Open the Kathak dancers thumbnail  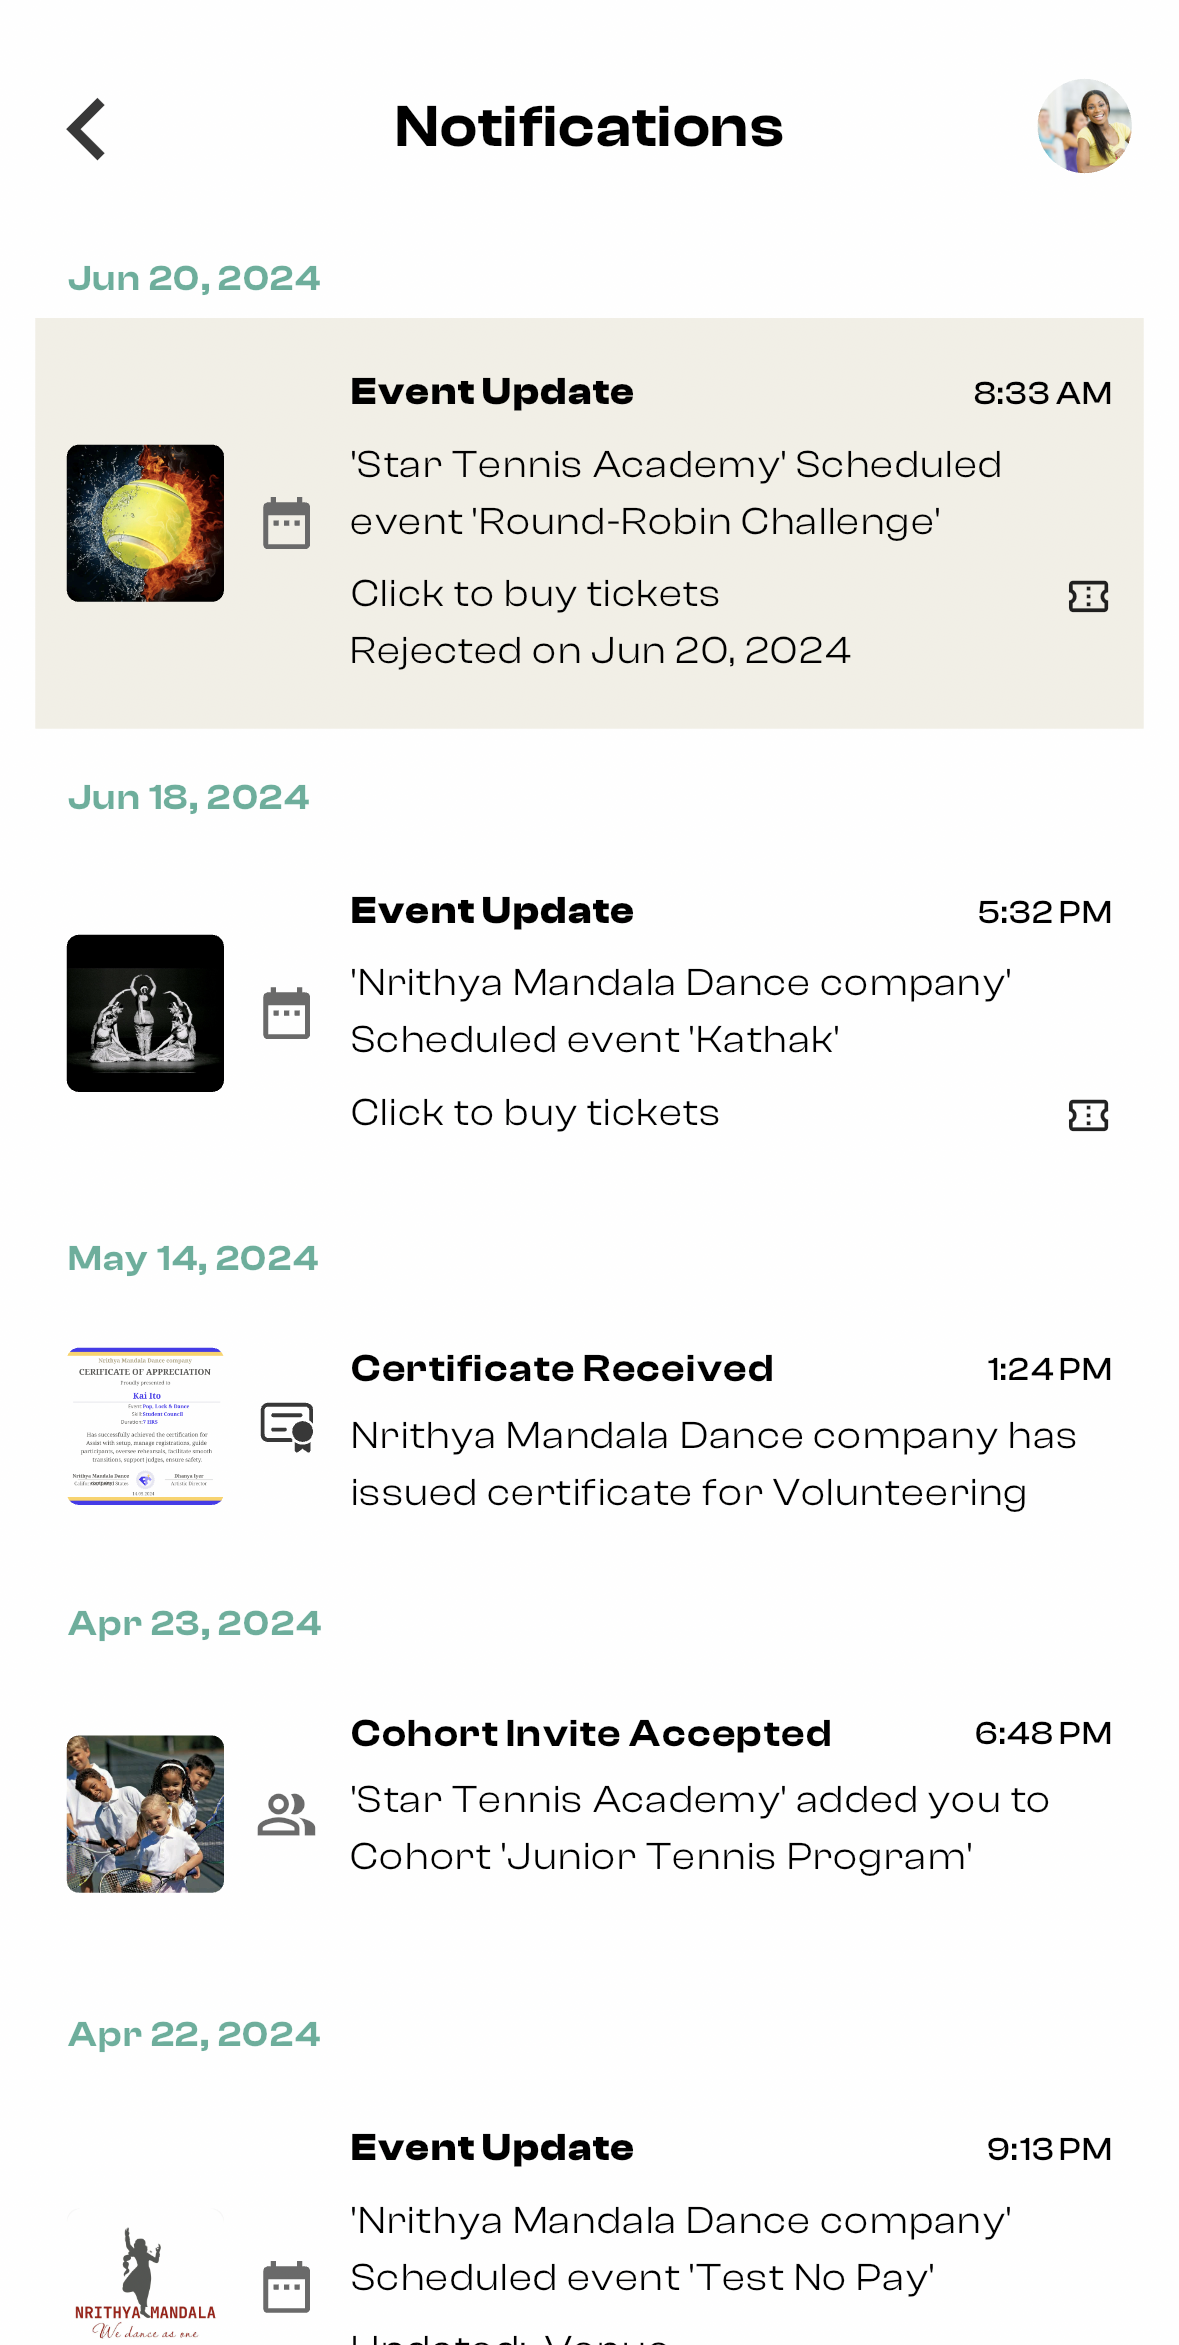tap(145, 1013)
